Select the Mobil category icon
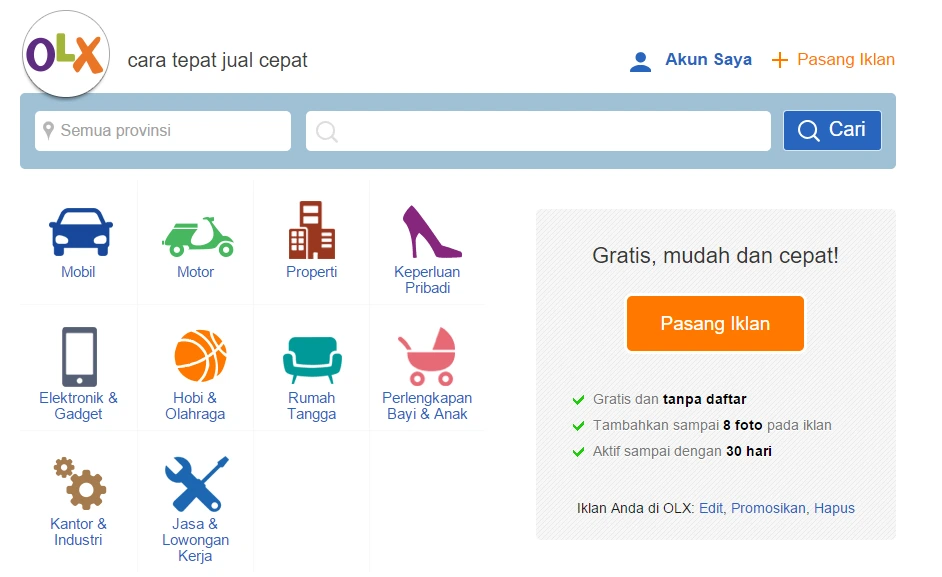 78,232
